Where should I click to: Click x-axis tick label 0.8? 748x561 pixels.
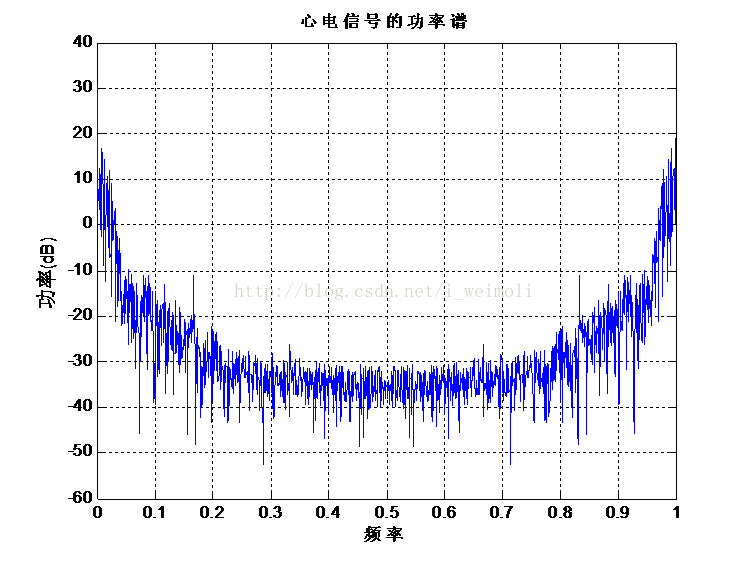point(560,512)
